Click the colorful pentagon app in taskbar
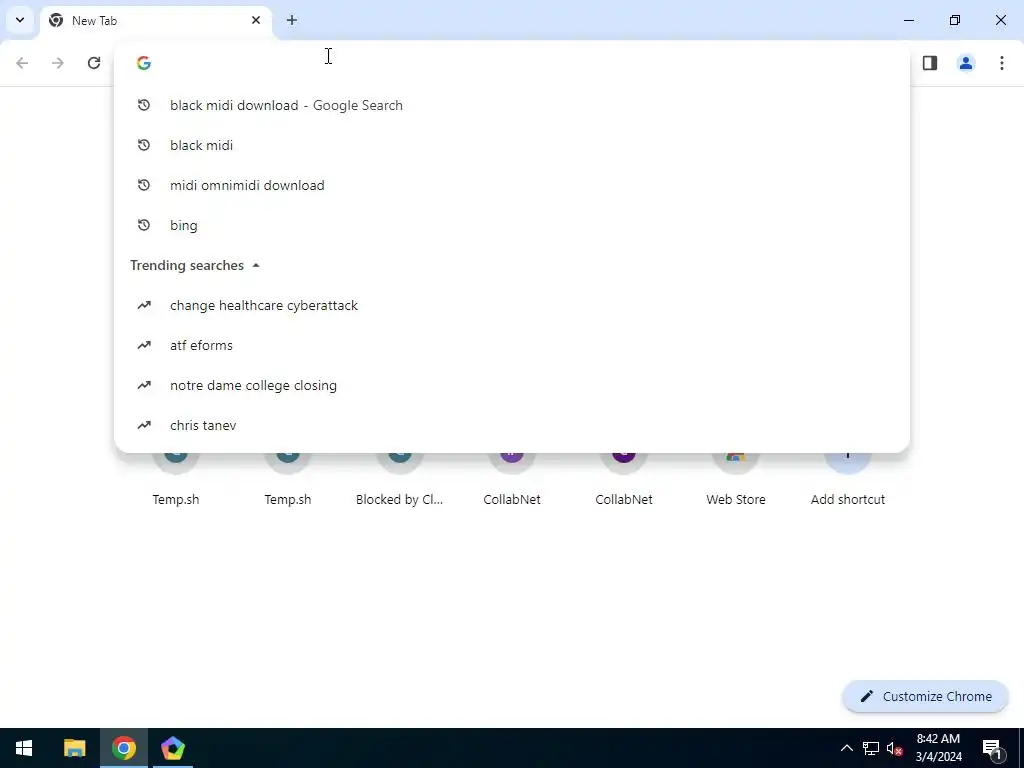The width and height of the screenshot is (1024, 768). tap(173, 748)
